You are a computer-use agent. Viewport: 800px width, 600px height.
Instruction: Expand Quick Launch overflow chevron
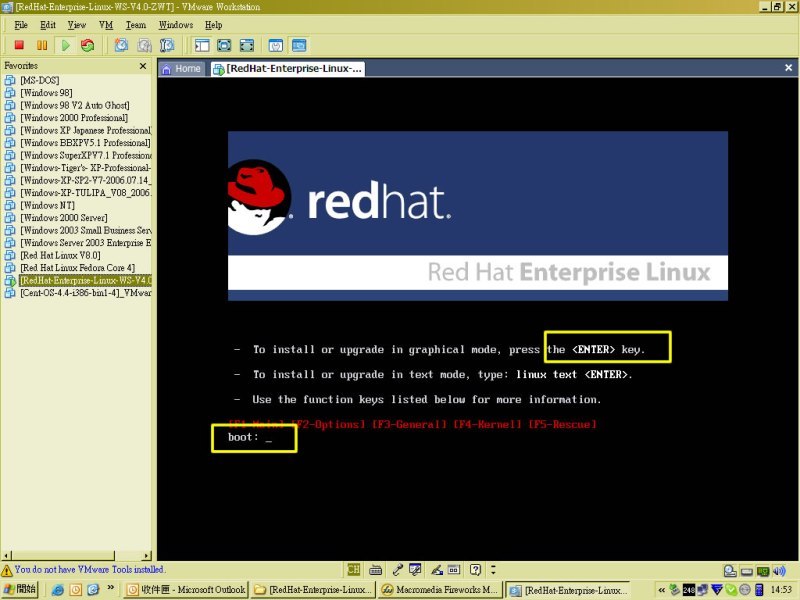tap(111, 588)
